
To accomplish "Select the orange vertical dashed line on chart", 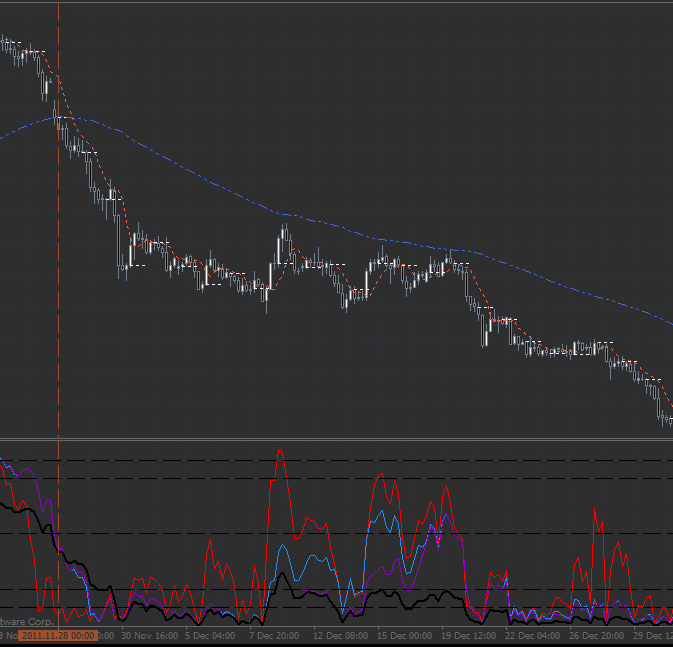I will (x=59, y=300).
